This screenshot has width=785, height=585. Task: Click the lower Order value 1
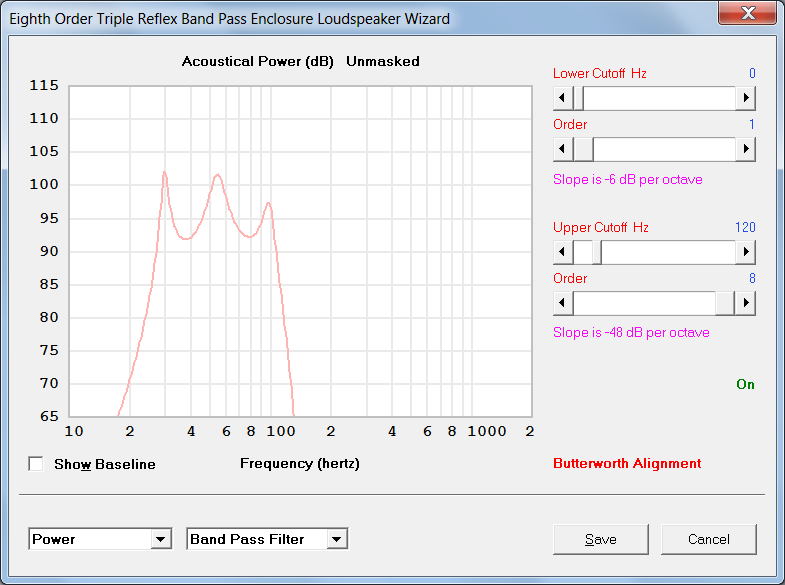(x=752, y=124)
